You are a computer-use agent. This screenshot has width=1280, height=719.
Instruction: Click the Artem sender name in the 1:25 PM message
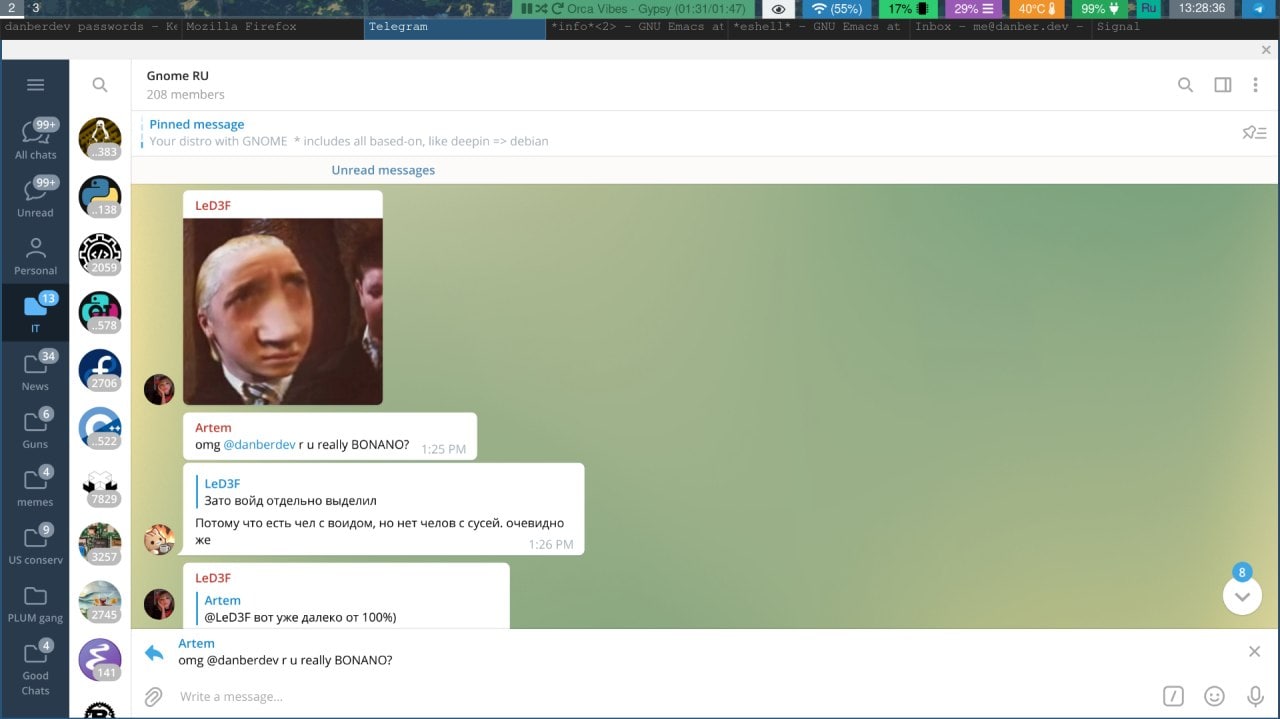pyautogui.click(x=213, y=428)
